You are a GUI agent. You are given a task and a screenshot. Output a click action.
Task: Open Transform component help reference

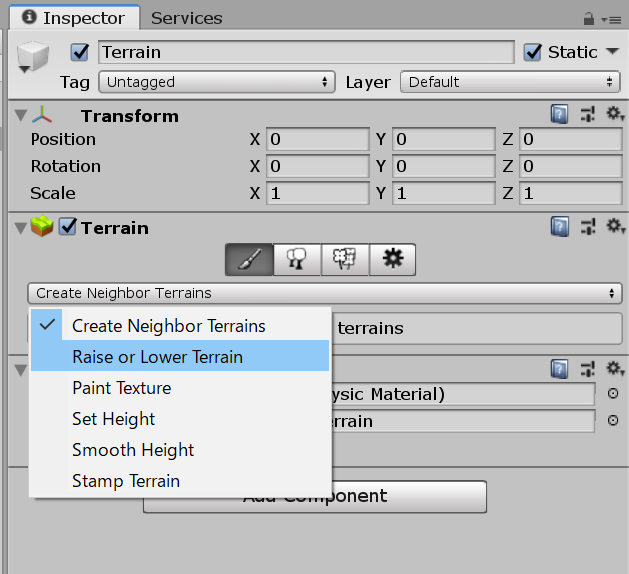(x=561, y=115)
